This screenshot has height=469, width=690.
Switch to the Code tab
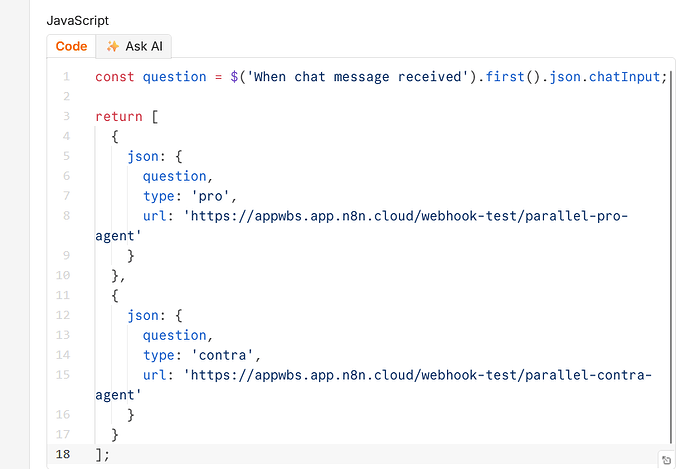click(x=71, y=46)
